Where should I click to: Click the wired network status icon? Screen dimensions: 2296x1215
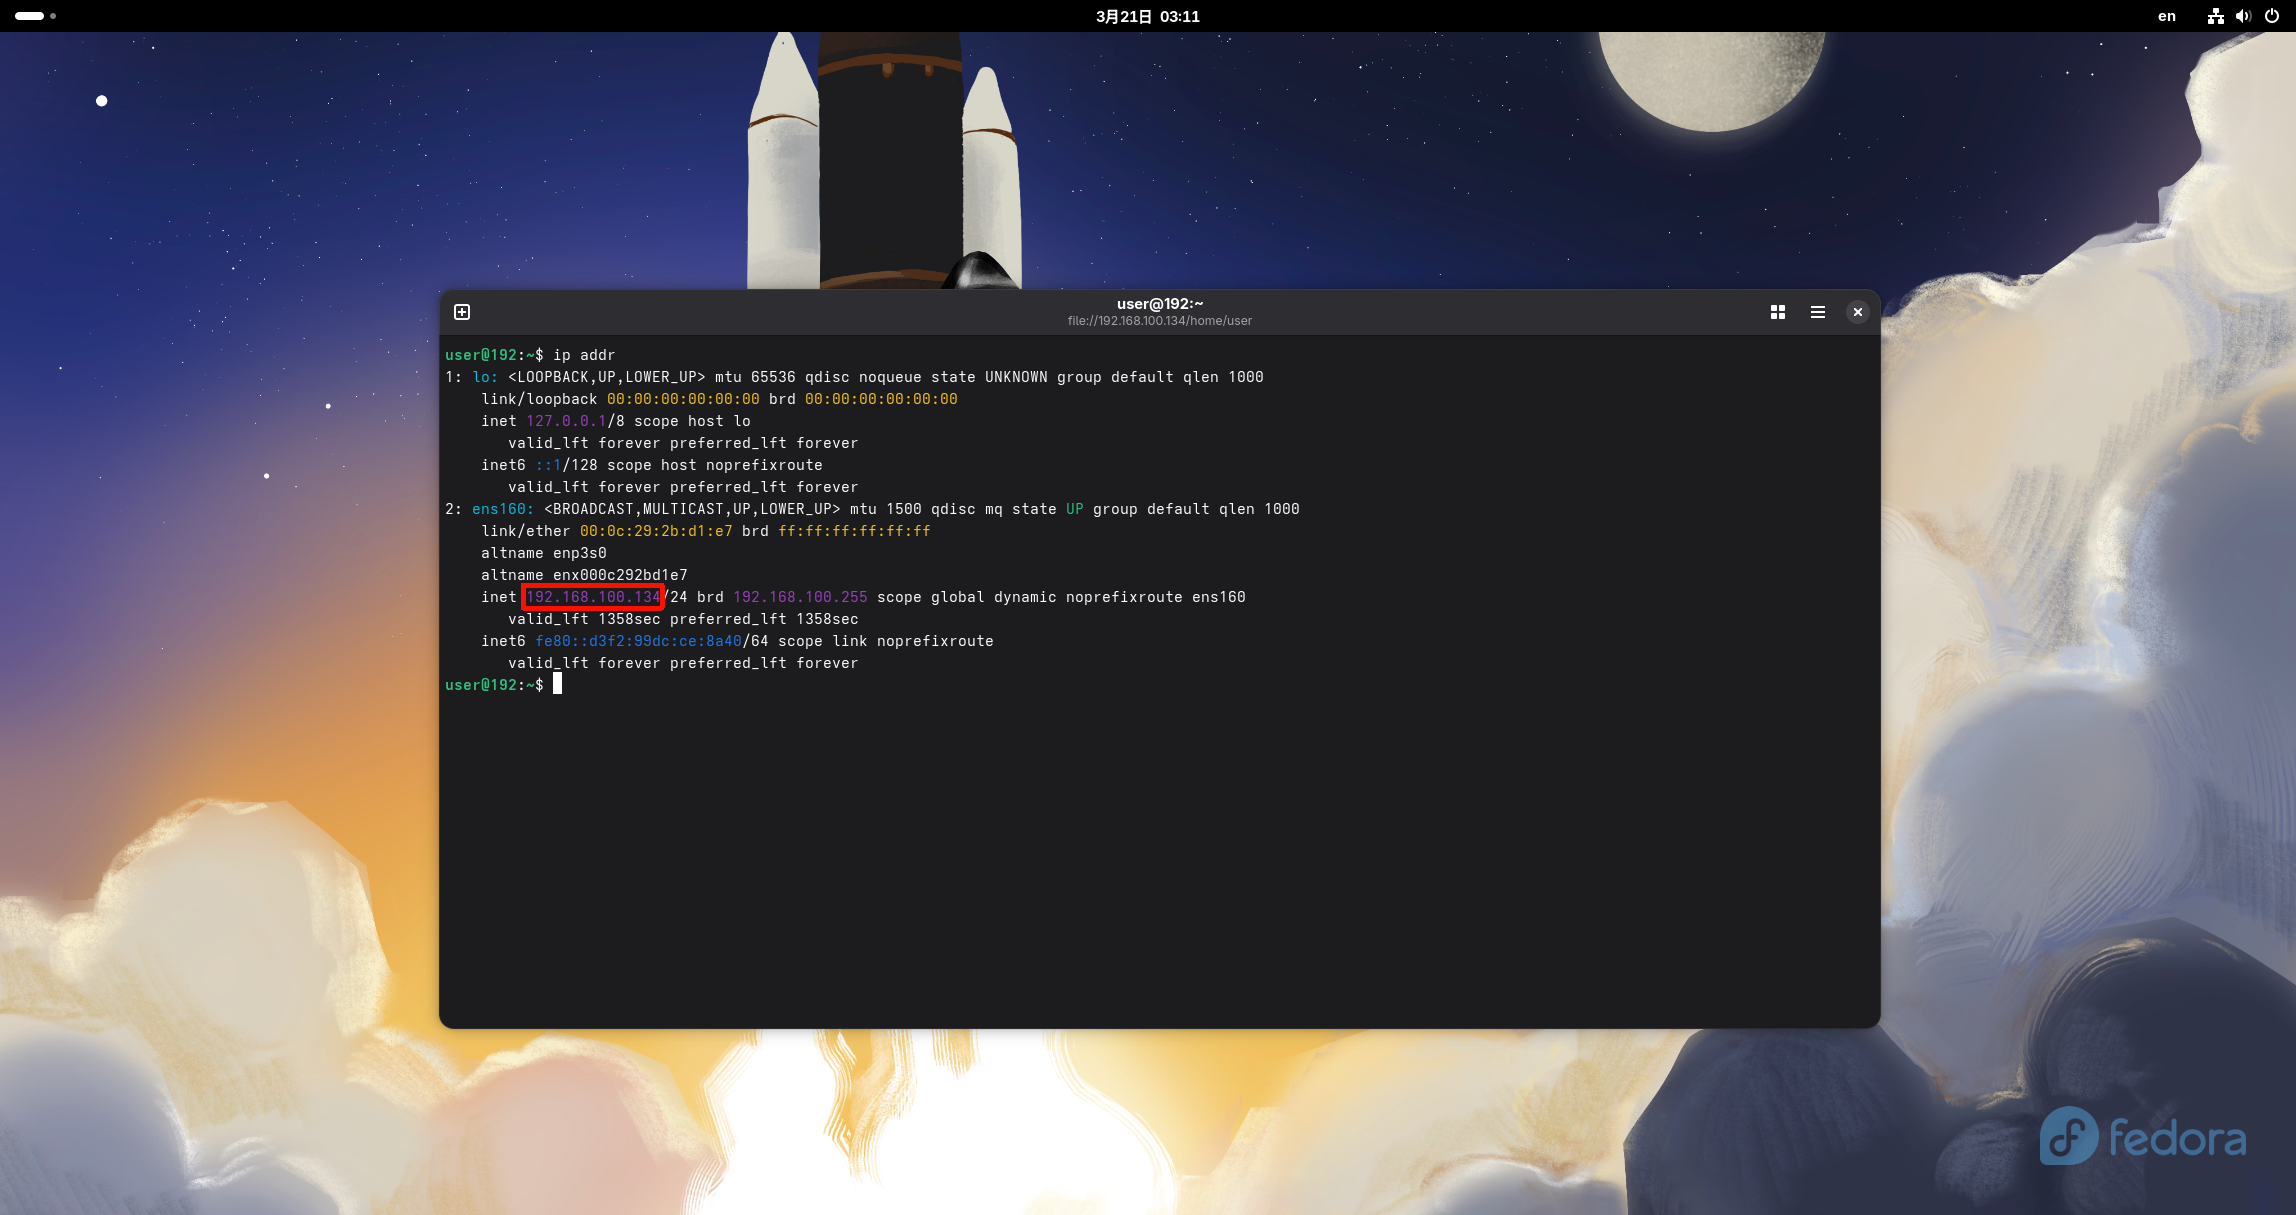[x=2215, y=16]
